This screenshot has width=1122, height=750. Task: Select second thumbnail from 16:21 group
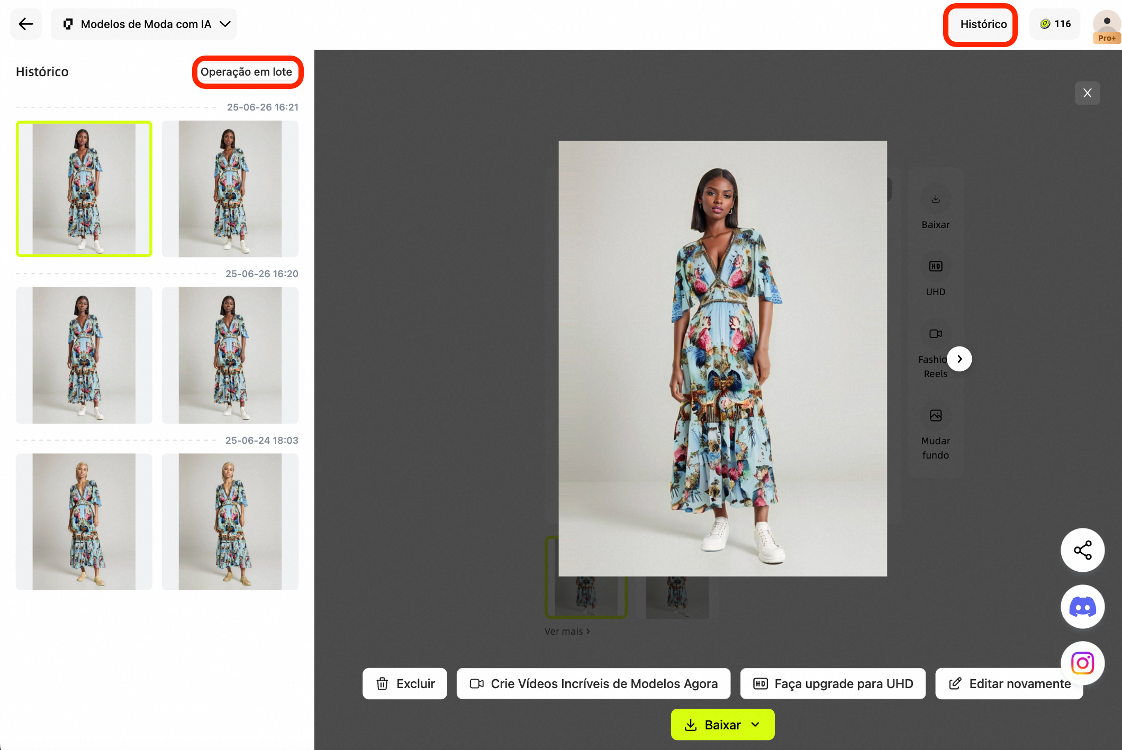coord(230,189)
